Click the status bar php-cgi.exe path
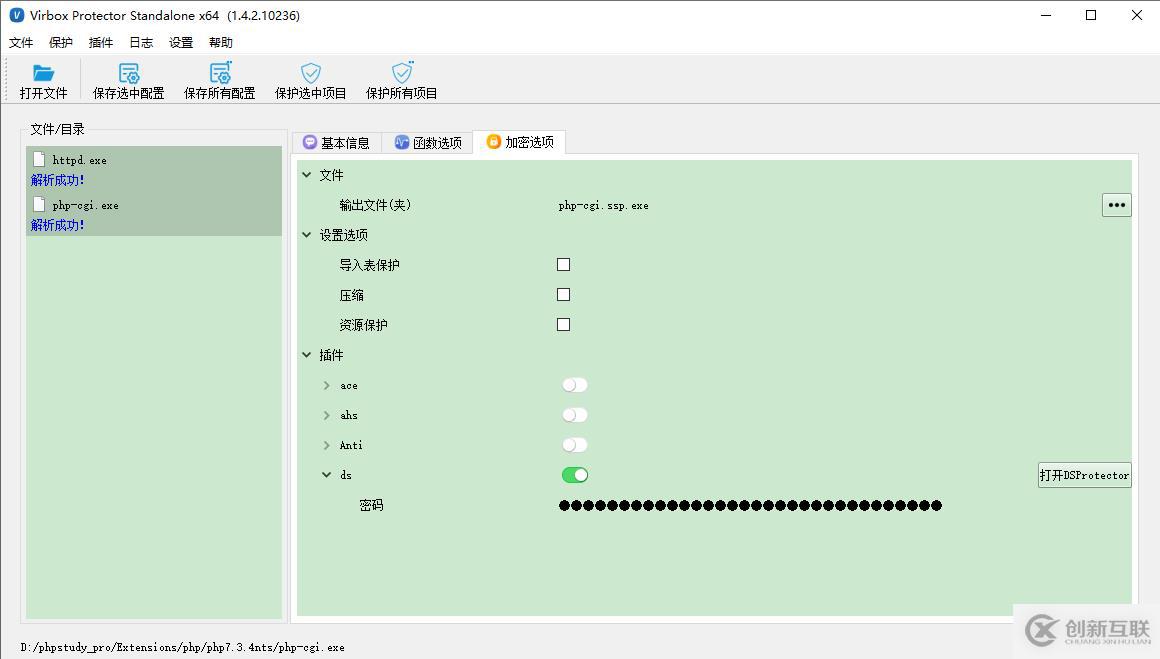Viewport: 1160px width, 659px height. [x=182, y=647]
